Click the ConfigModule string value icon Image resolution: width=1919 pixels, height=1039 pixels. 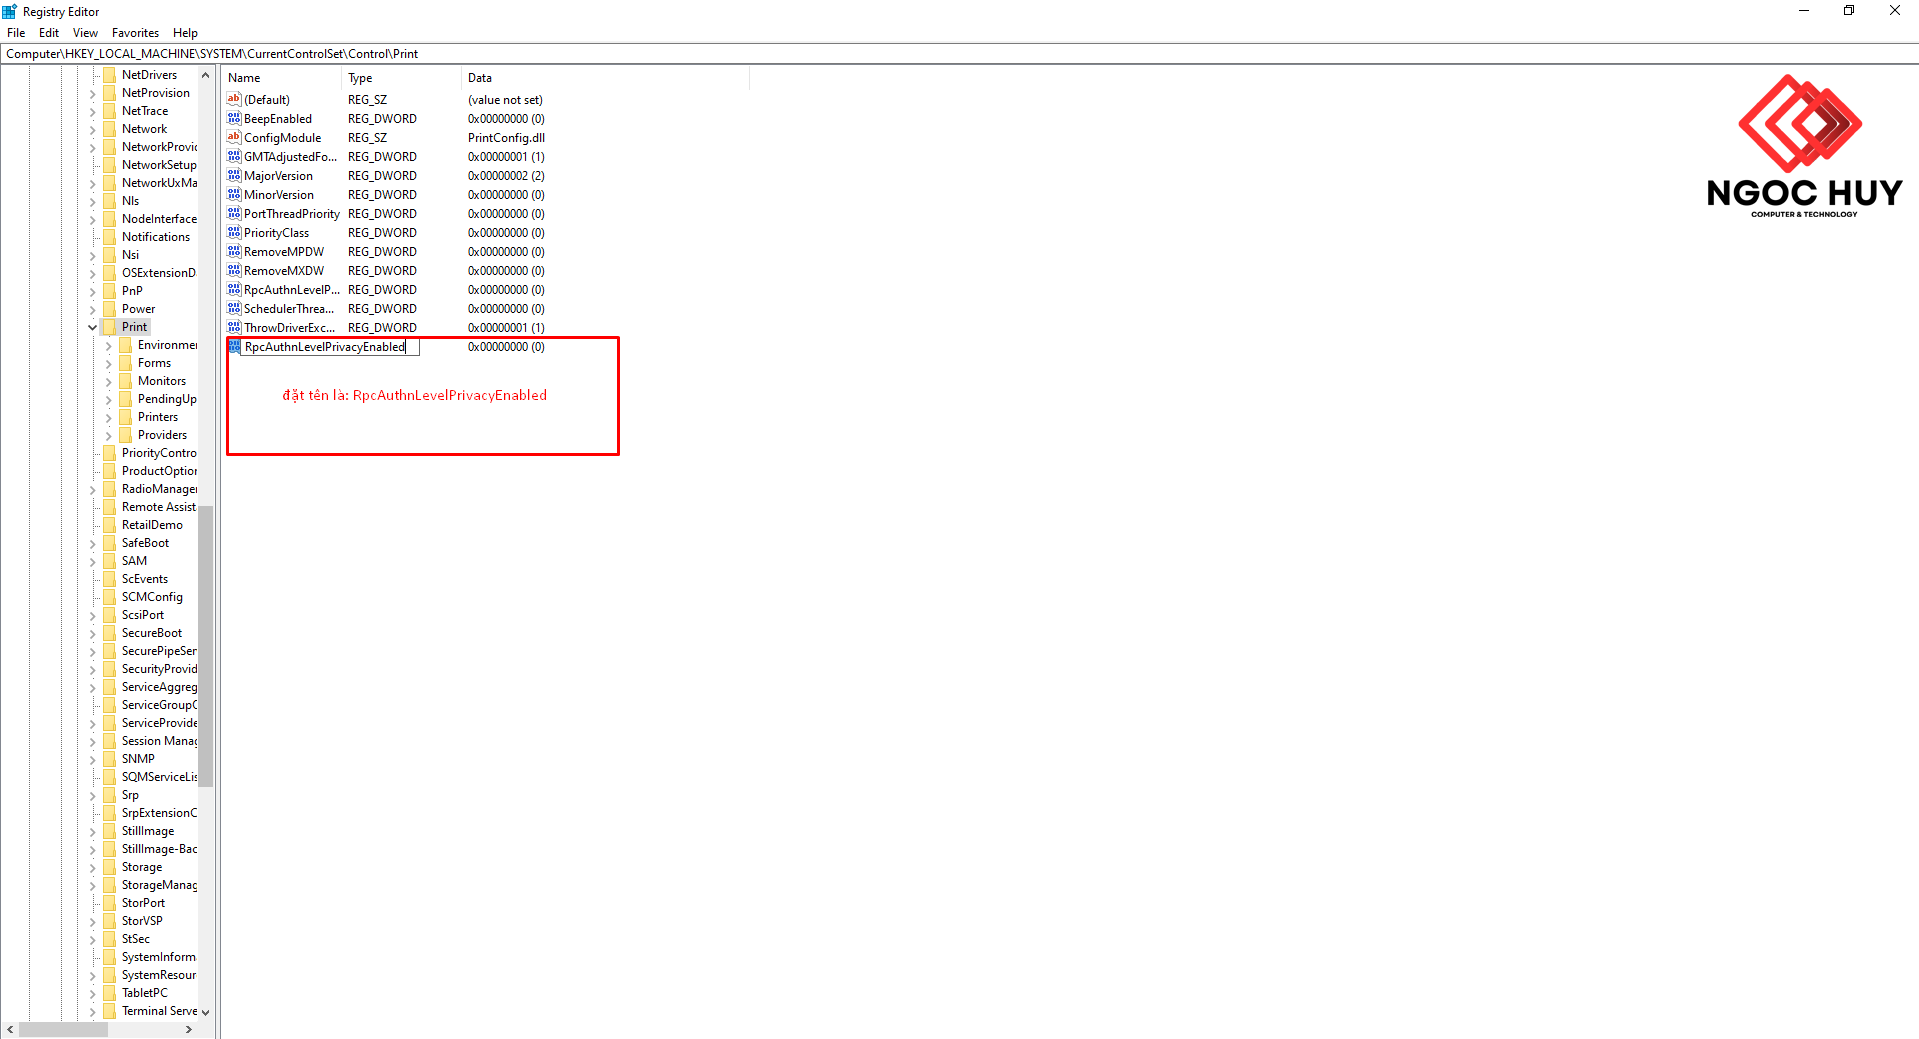click(x=234, y=138)
